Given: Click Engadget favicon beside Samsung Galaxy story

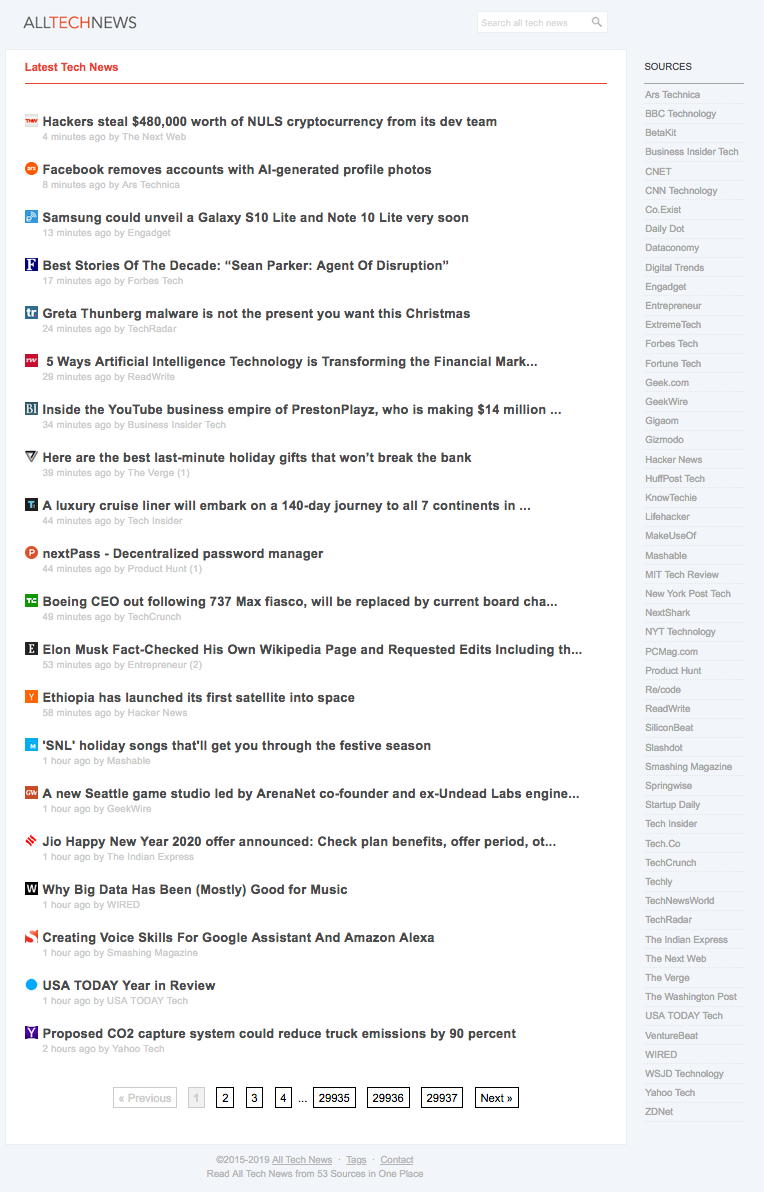Looking at the screenshot, I should tap(31, 217).
